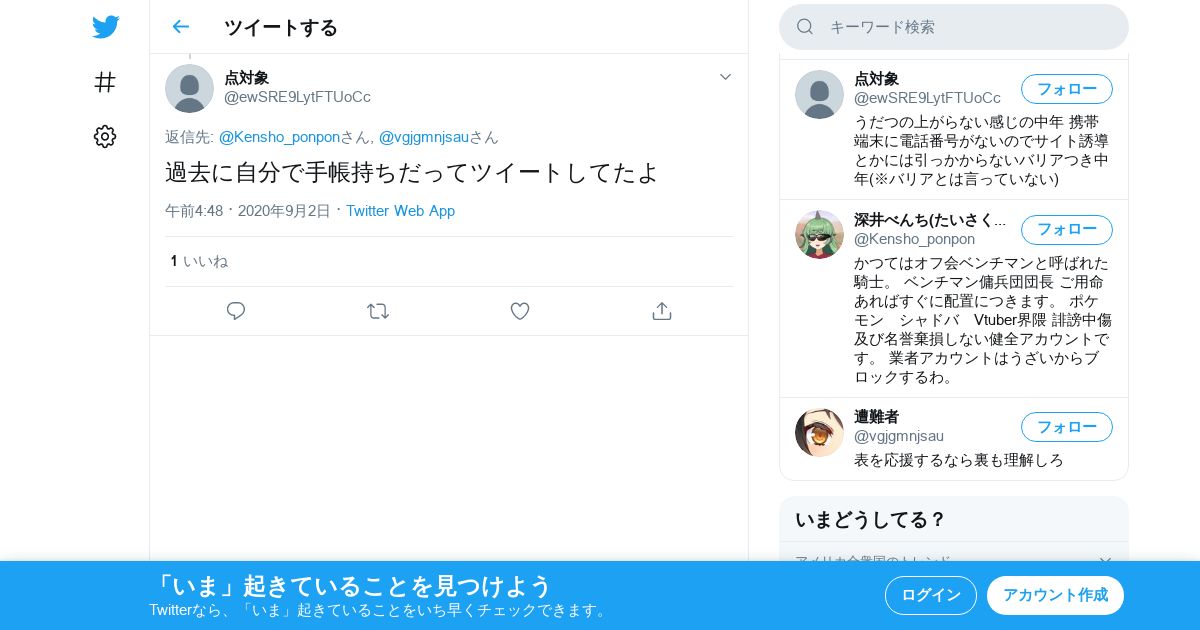The height and width of the screenshot is (630, 1200).
Task: Go back using the left arrow
Action: coord(180,27)
